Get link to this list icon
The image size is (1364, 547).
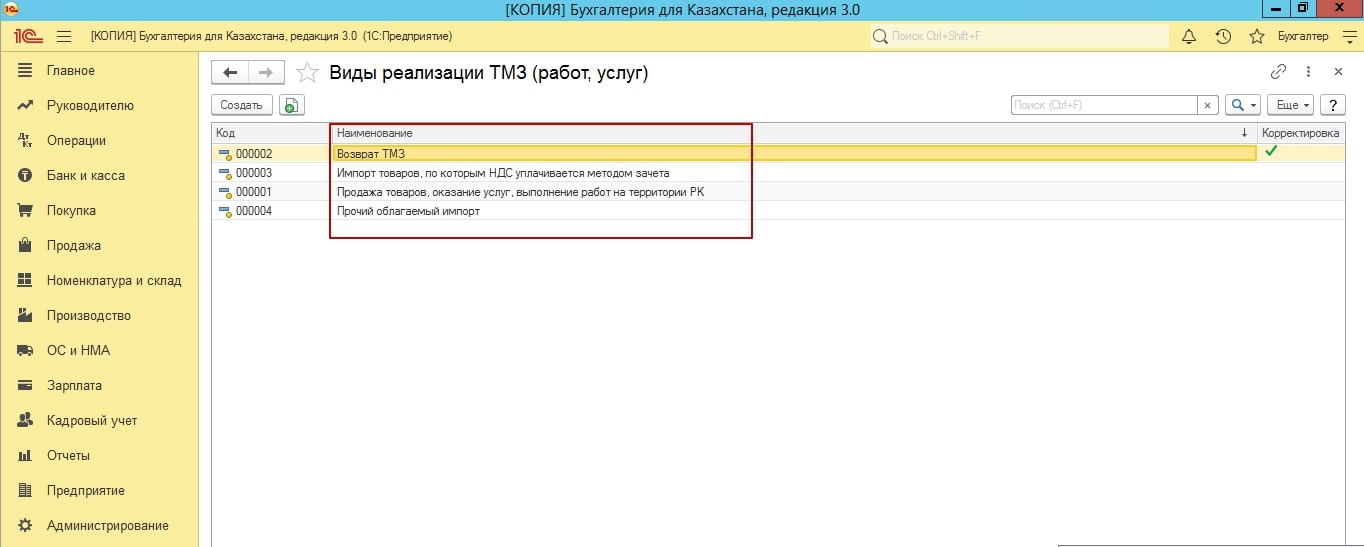(x=1278, y=72)
